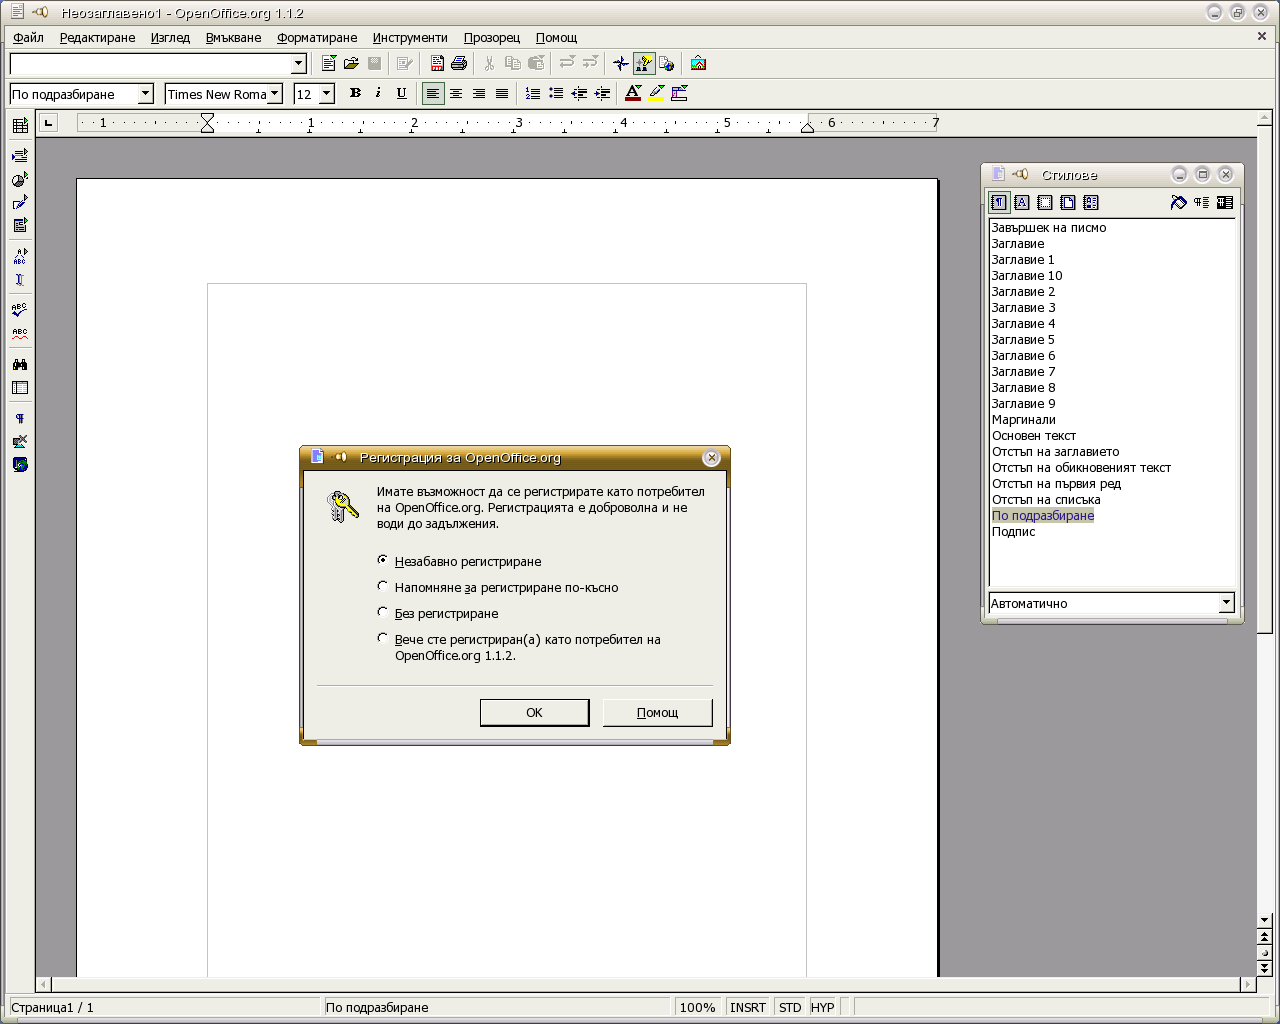Screen dimensions: 1280x1024
Task: Click the Open file folder icon
Action: point(351,63)
